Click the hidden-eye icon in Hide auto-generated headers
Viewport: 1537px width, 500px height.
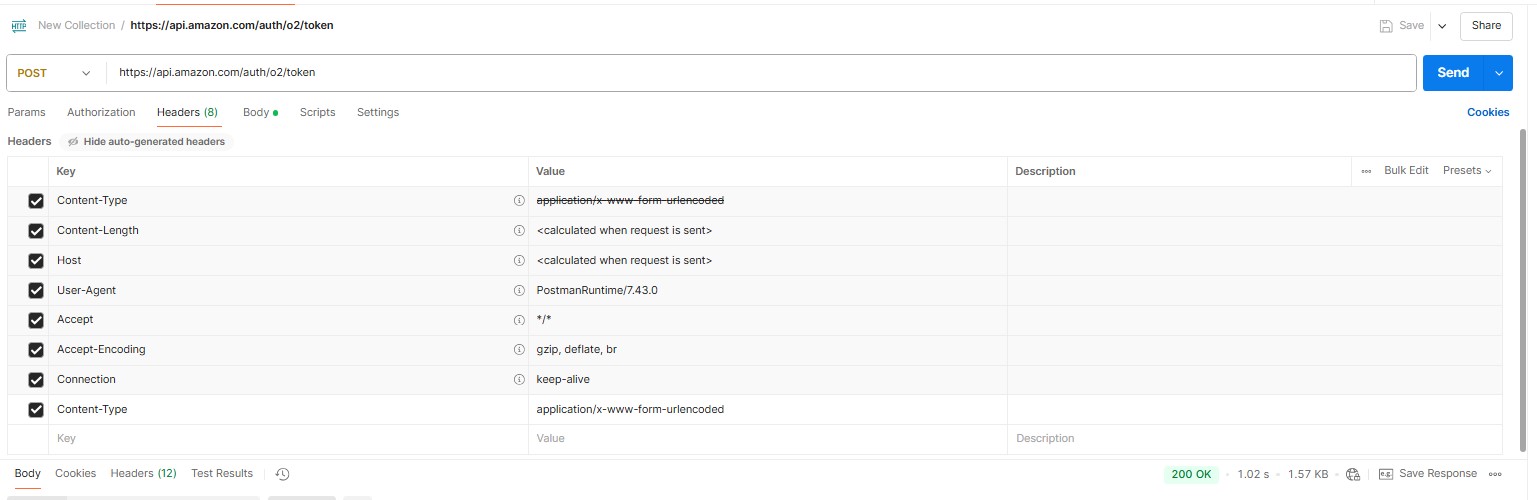click(x=73, y=142)
